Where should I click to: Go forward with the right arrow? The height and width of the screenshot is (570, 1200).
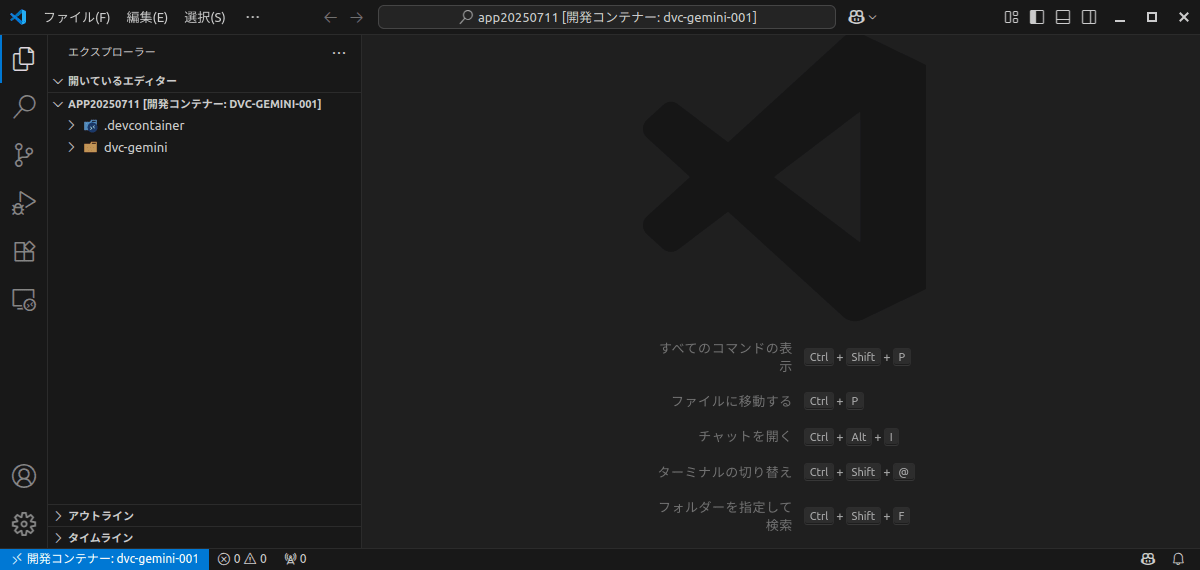[x=357, y=17]
